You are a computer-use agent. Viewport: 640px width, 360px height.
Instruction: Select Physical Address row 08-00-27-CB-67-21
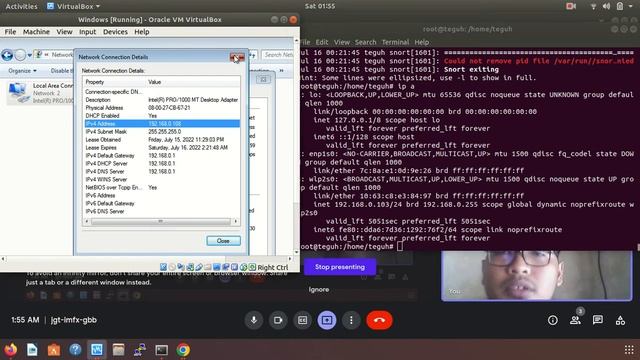pyautogui.click(x=162, y=108)
